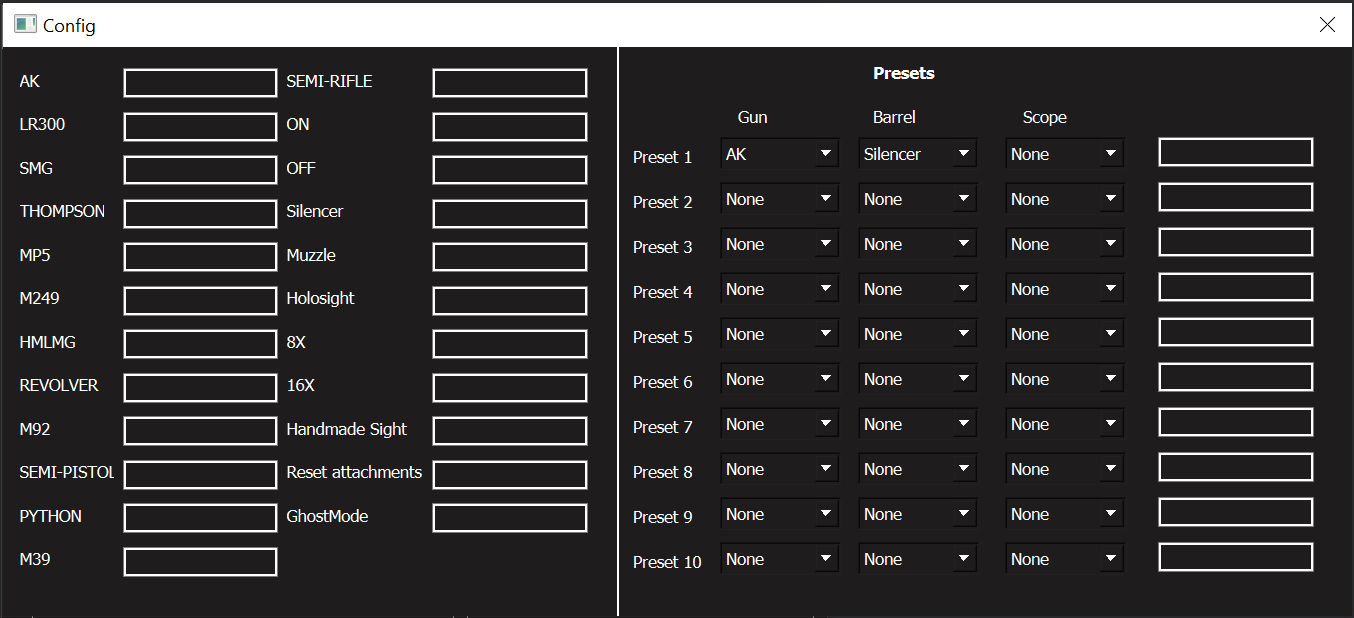Open the Scope dropdown for Preset 1
This screenshot has height=618, width=1354.
click(x=1064, y=153)
